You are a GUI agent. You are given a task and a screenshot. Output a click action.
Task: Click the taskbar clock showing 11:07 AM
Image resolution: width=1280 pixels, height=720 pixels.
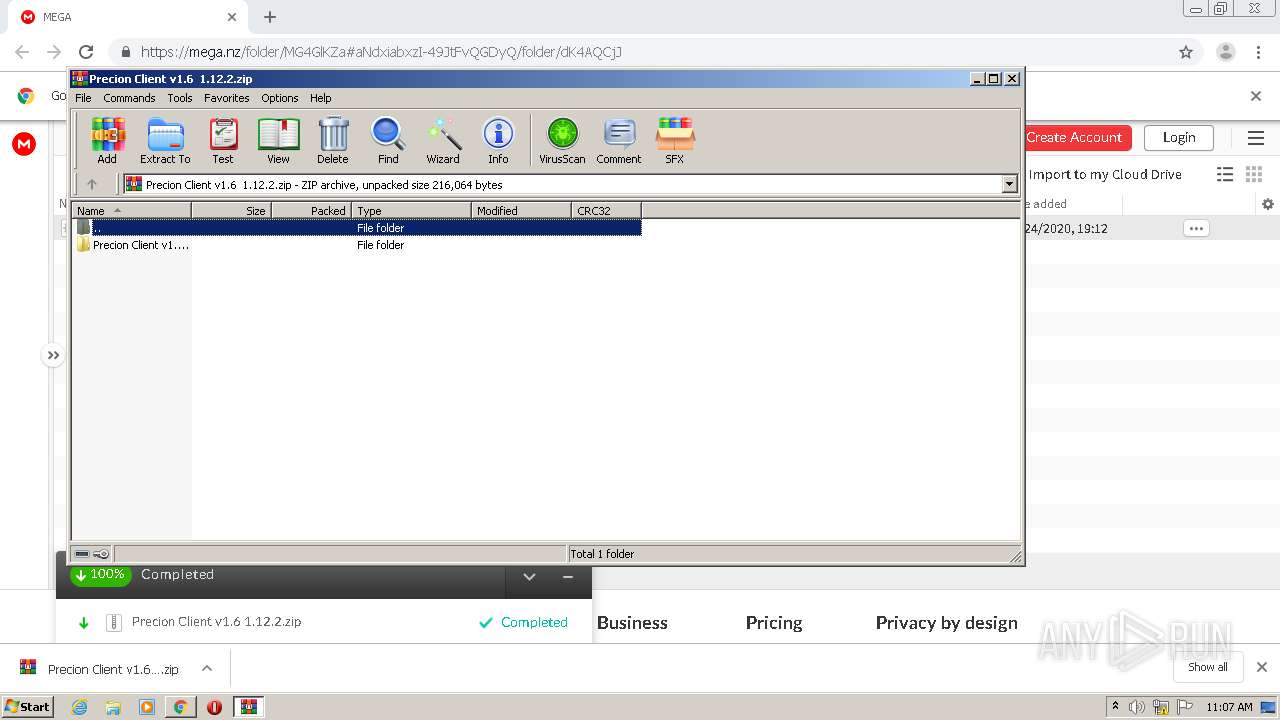click(1229, 707)
